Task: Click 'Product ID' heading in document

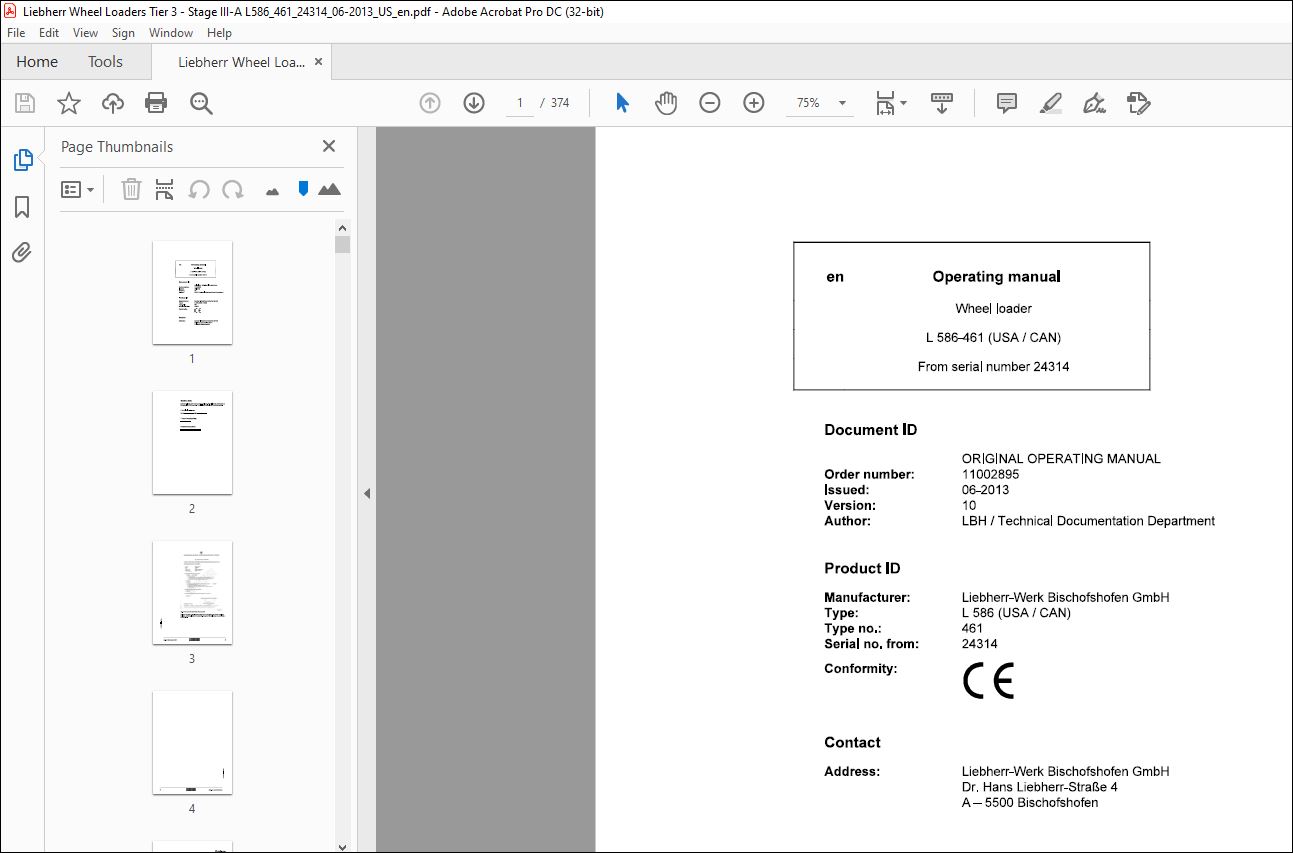Action: 862,568
